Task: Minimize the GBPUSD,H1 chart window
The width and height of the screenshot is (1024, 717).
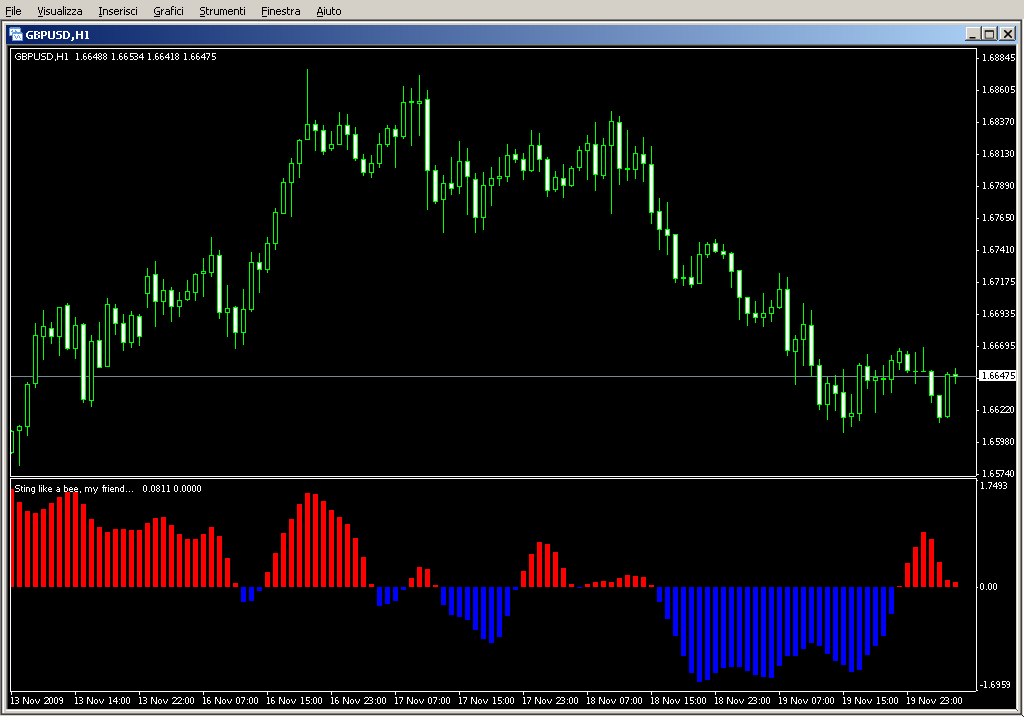Action: [972, 34]
